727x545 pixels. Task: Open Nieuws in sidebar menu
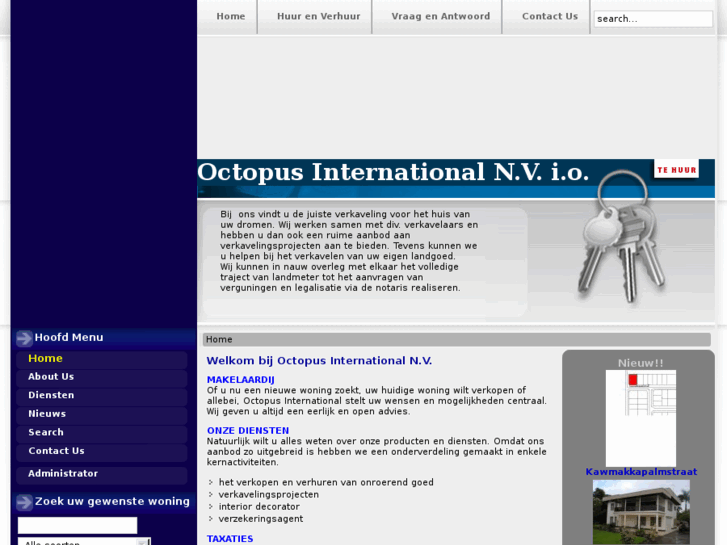tap(102, 414)
